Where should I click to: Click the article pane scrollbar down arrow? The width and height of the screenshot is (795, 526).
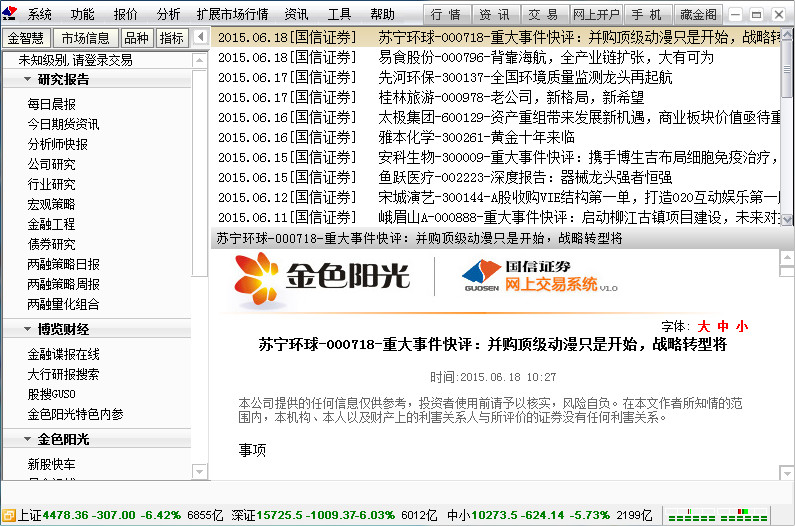[x=786, y=473]
